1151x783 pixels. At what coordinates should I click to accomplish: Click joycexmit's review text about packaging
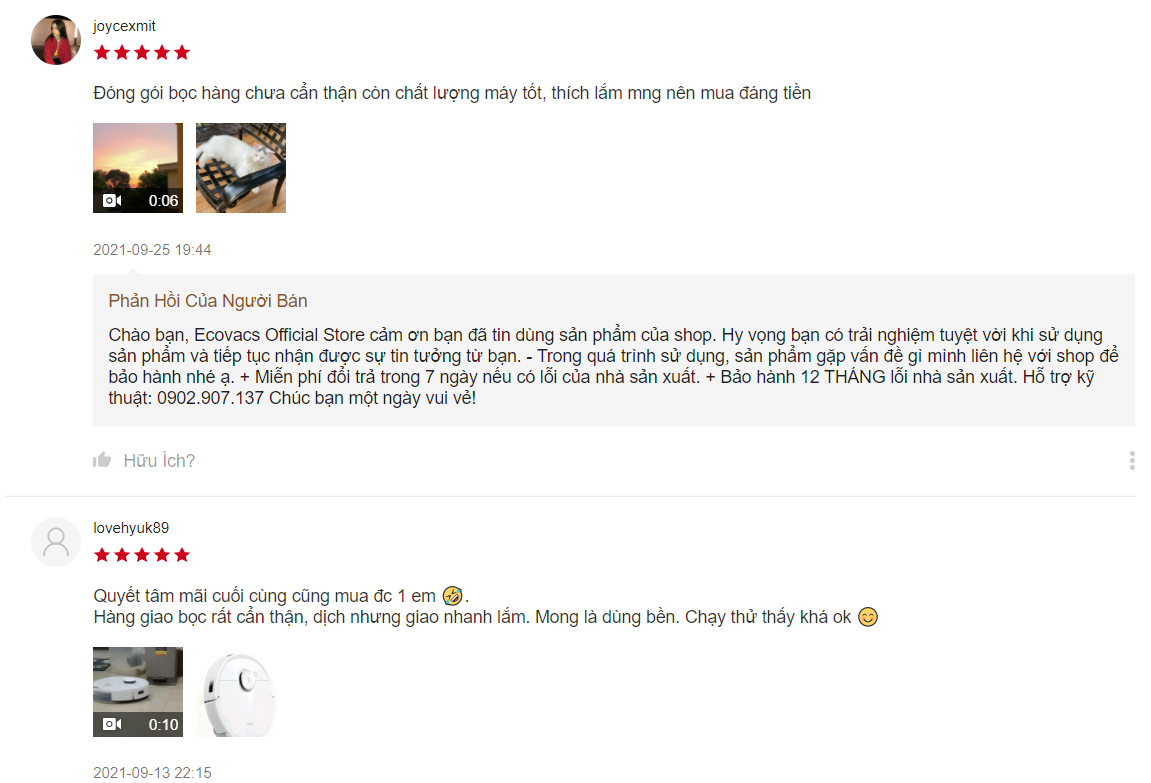tap(452, 93)
